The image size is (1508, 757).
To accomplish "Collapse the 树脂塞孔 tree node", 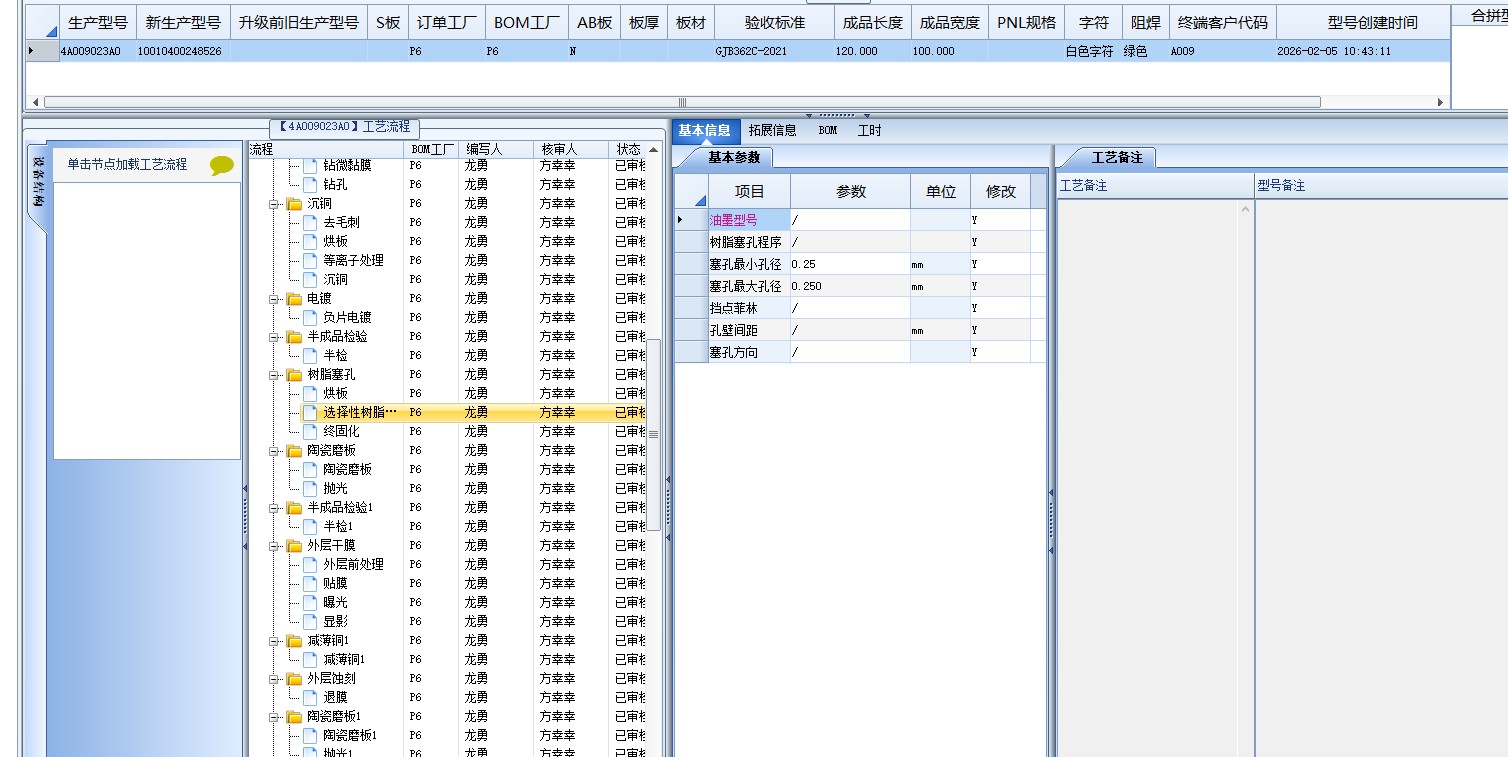I will coord(274,375).
